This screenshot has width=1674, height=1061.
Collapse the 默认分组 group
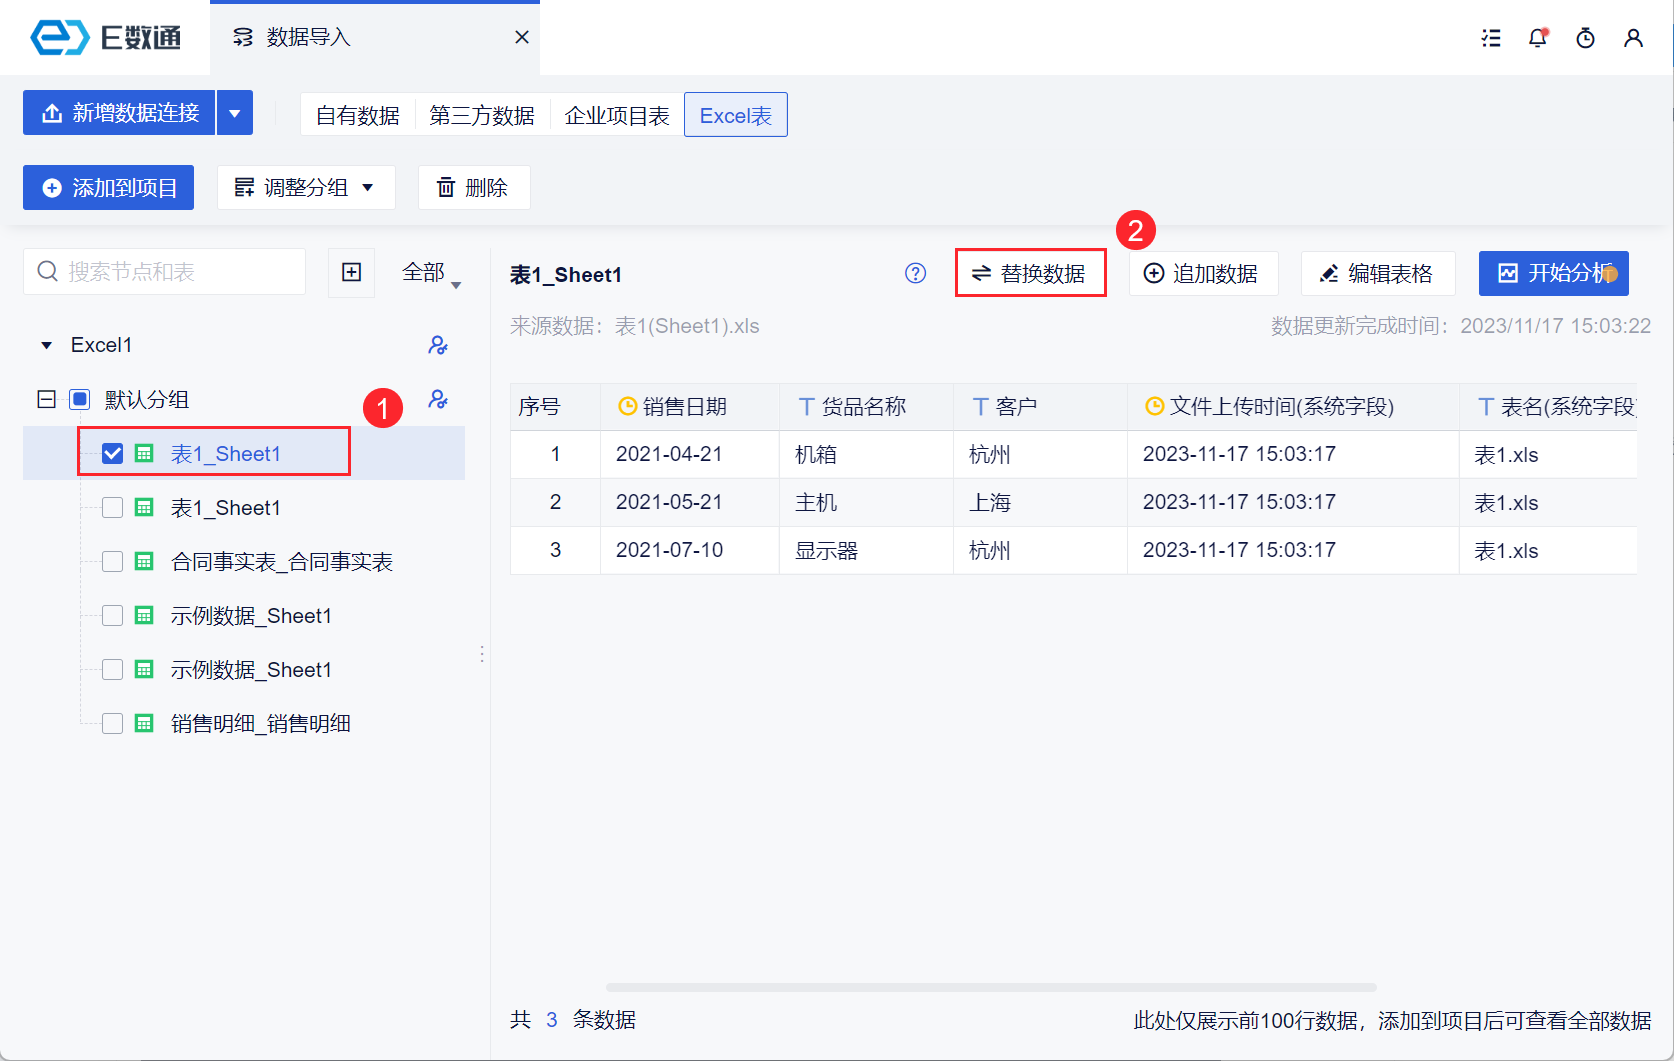[46, 400]
